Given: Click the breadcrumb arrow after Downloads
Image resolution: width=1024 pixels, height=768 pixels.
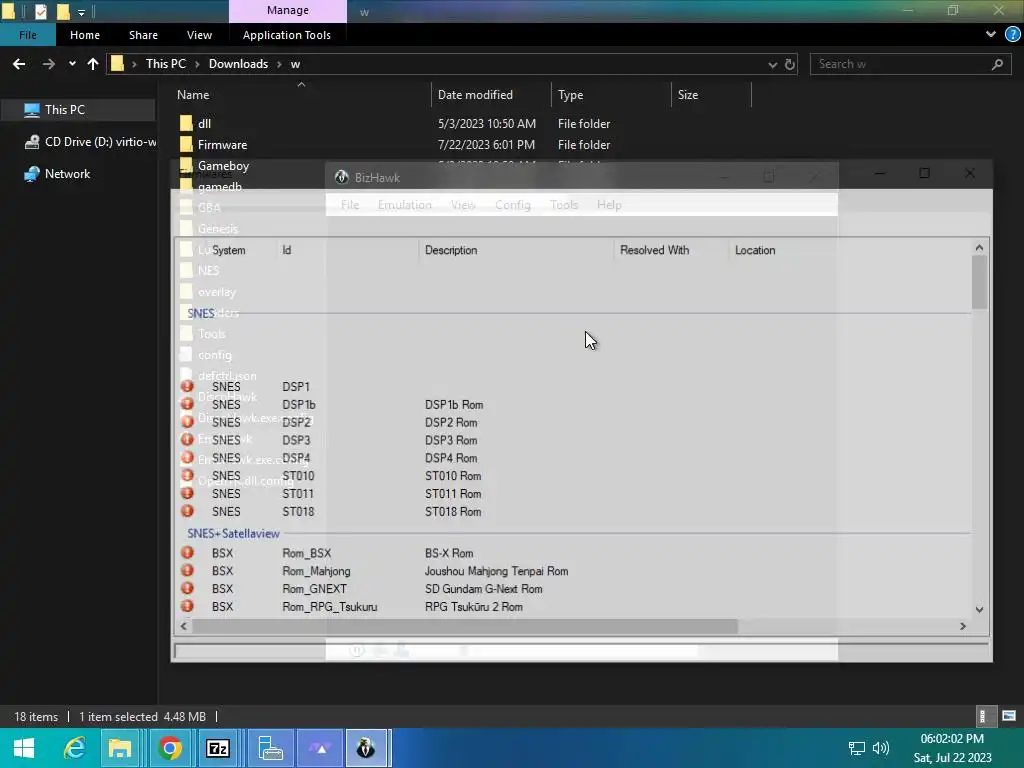Looking at the screenshot, I should pos(279,64).
